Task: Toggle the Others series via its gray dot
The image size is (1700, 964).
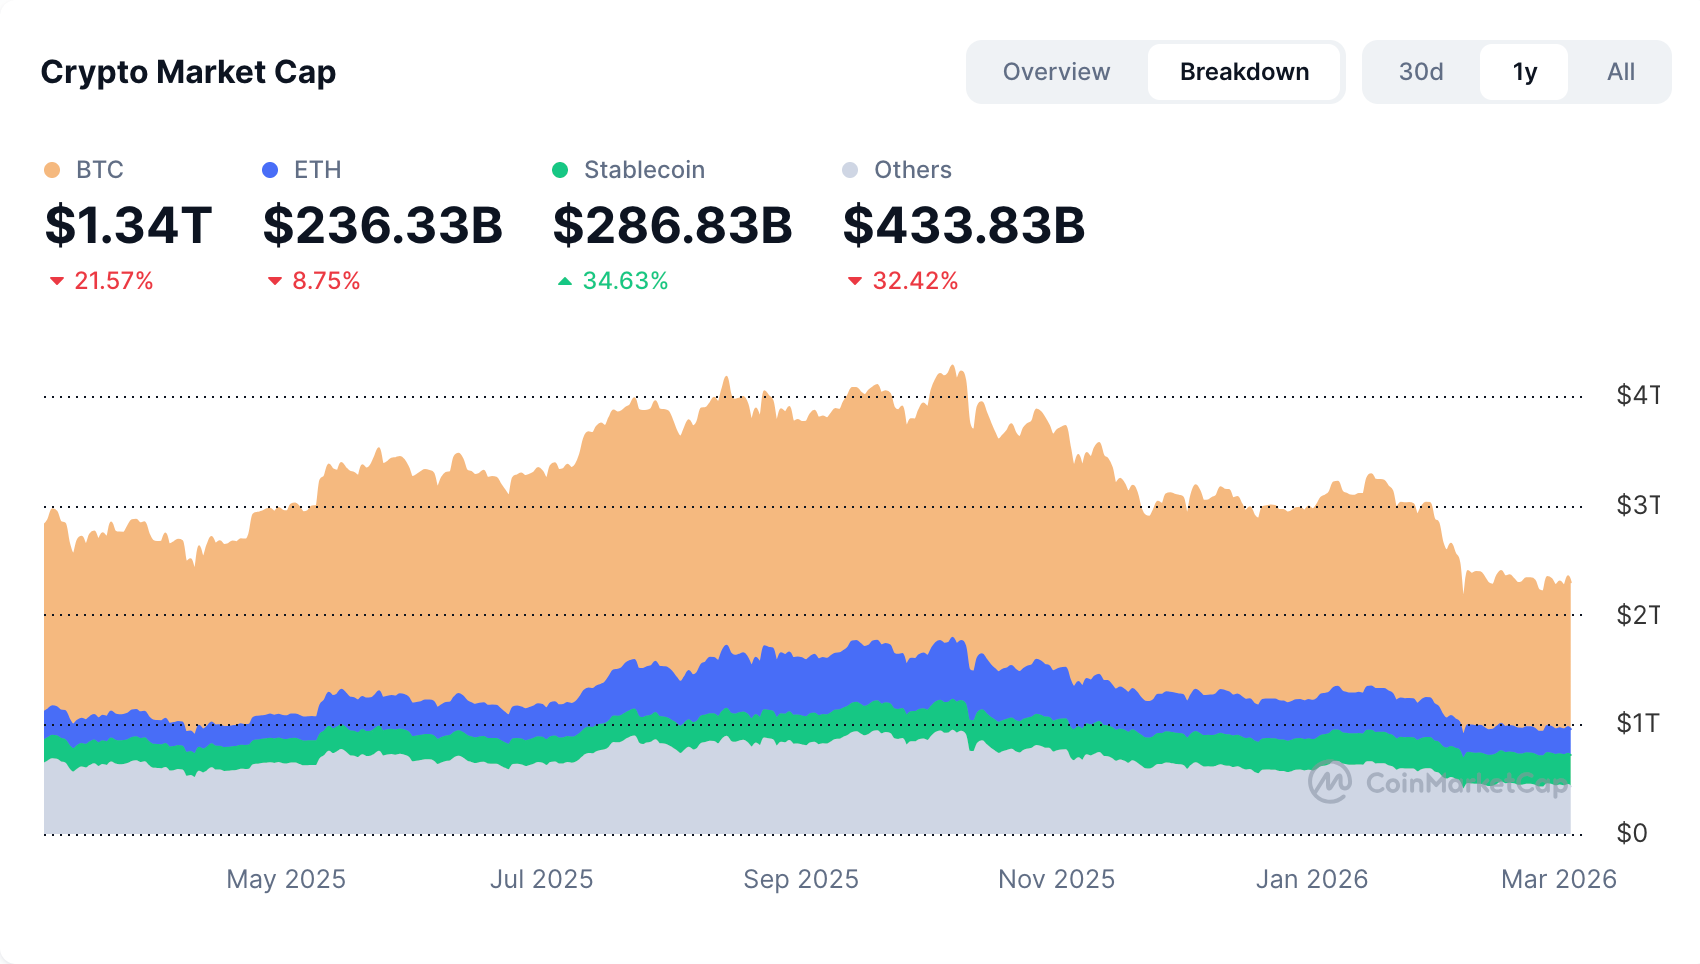Action: 851,169
